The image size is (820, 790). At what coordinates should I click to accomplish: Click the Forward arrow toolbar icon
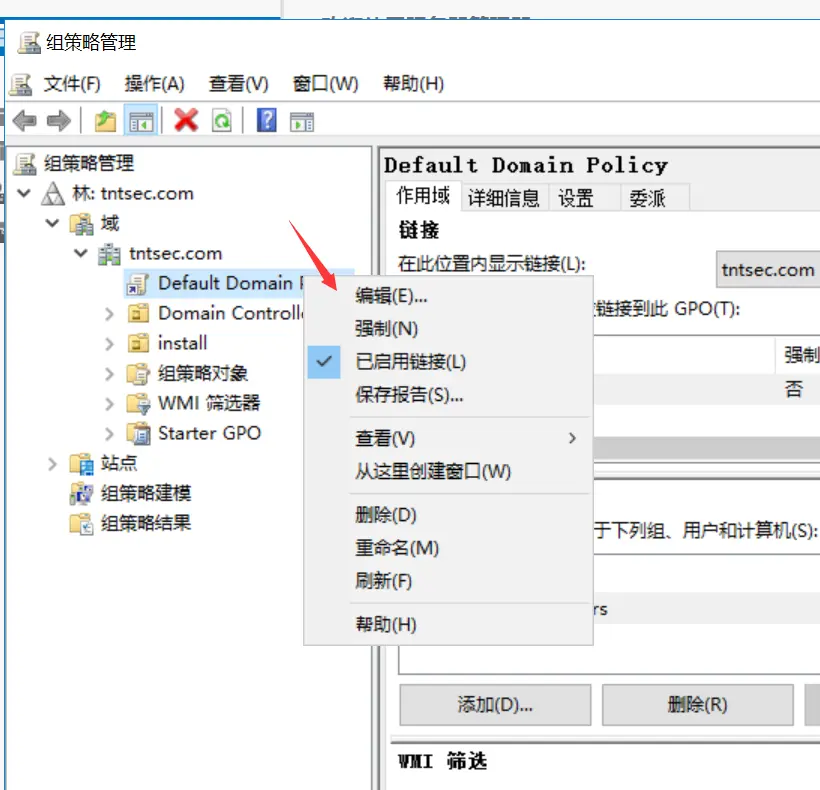coord(59,121)
